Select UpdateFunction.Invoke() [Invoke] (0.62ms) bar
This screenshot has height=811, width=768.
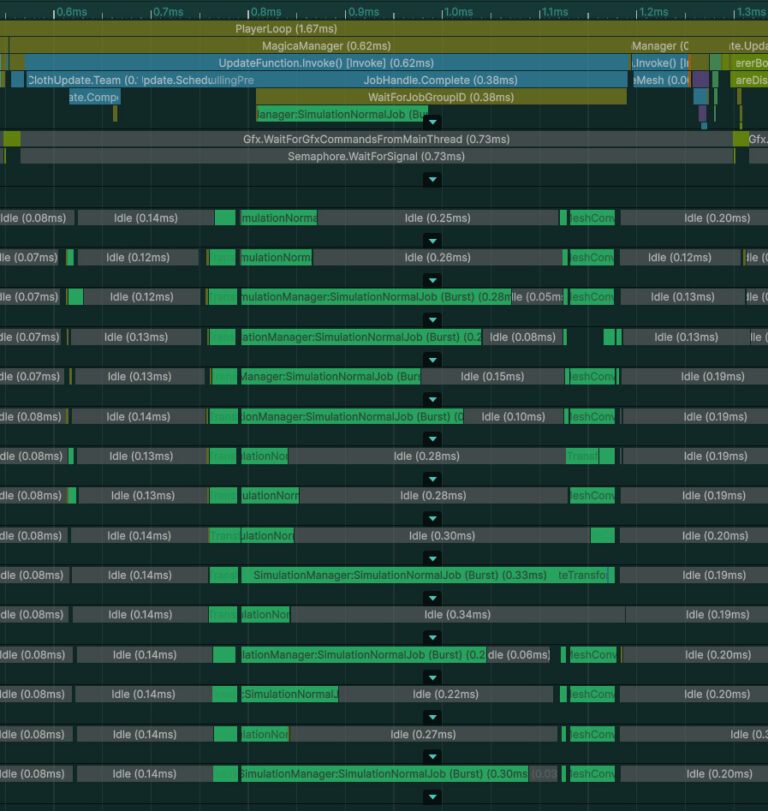pos(327,63)
